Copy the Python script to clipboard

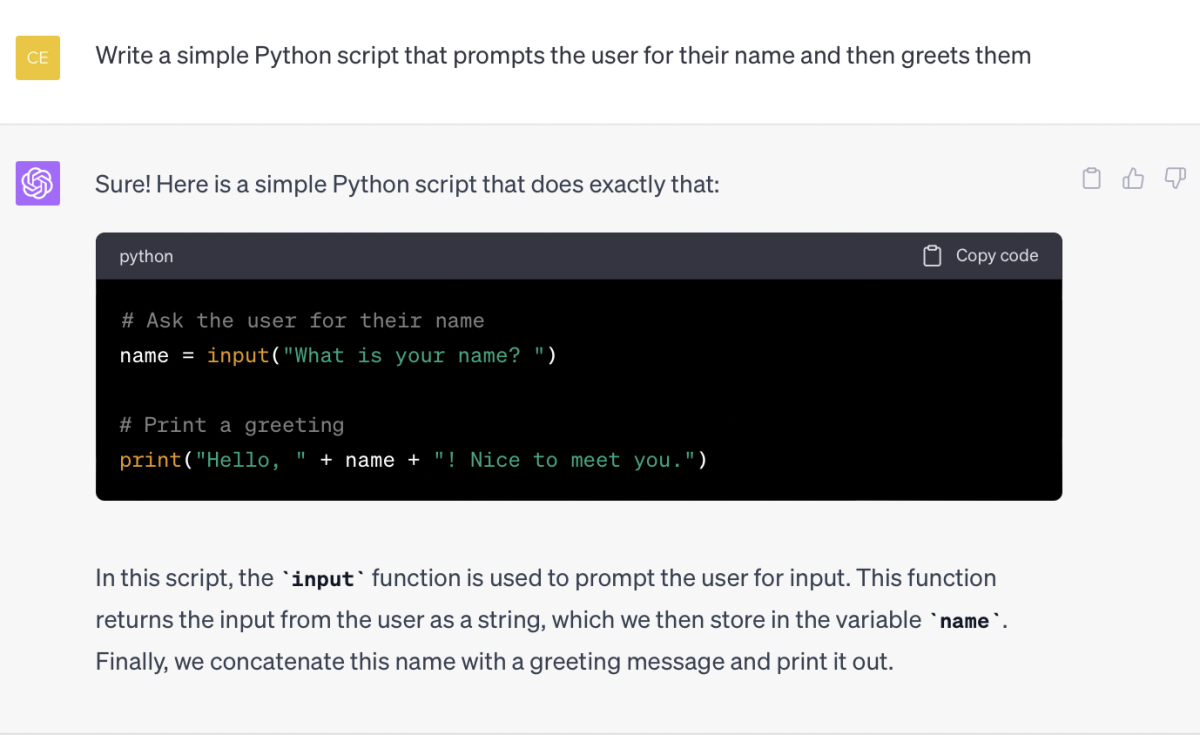coord(981,255)
